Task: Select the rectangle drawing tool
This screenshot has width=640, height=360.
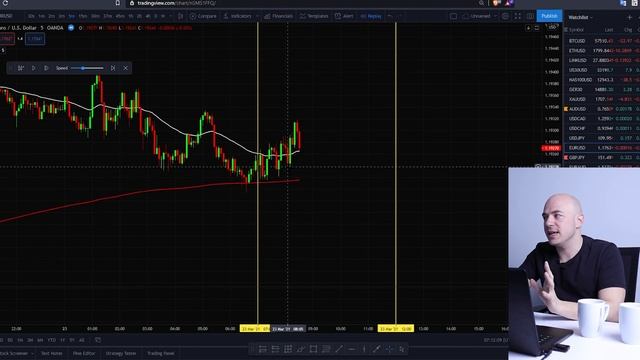Action: (313, 349)
